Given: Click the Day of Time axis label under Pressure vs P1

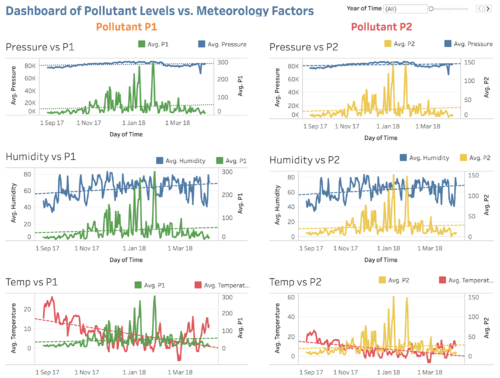Looking at the screenshot, I should (126, 134).
